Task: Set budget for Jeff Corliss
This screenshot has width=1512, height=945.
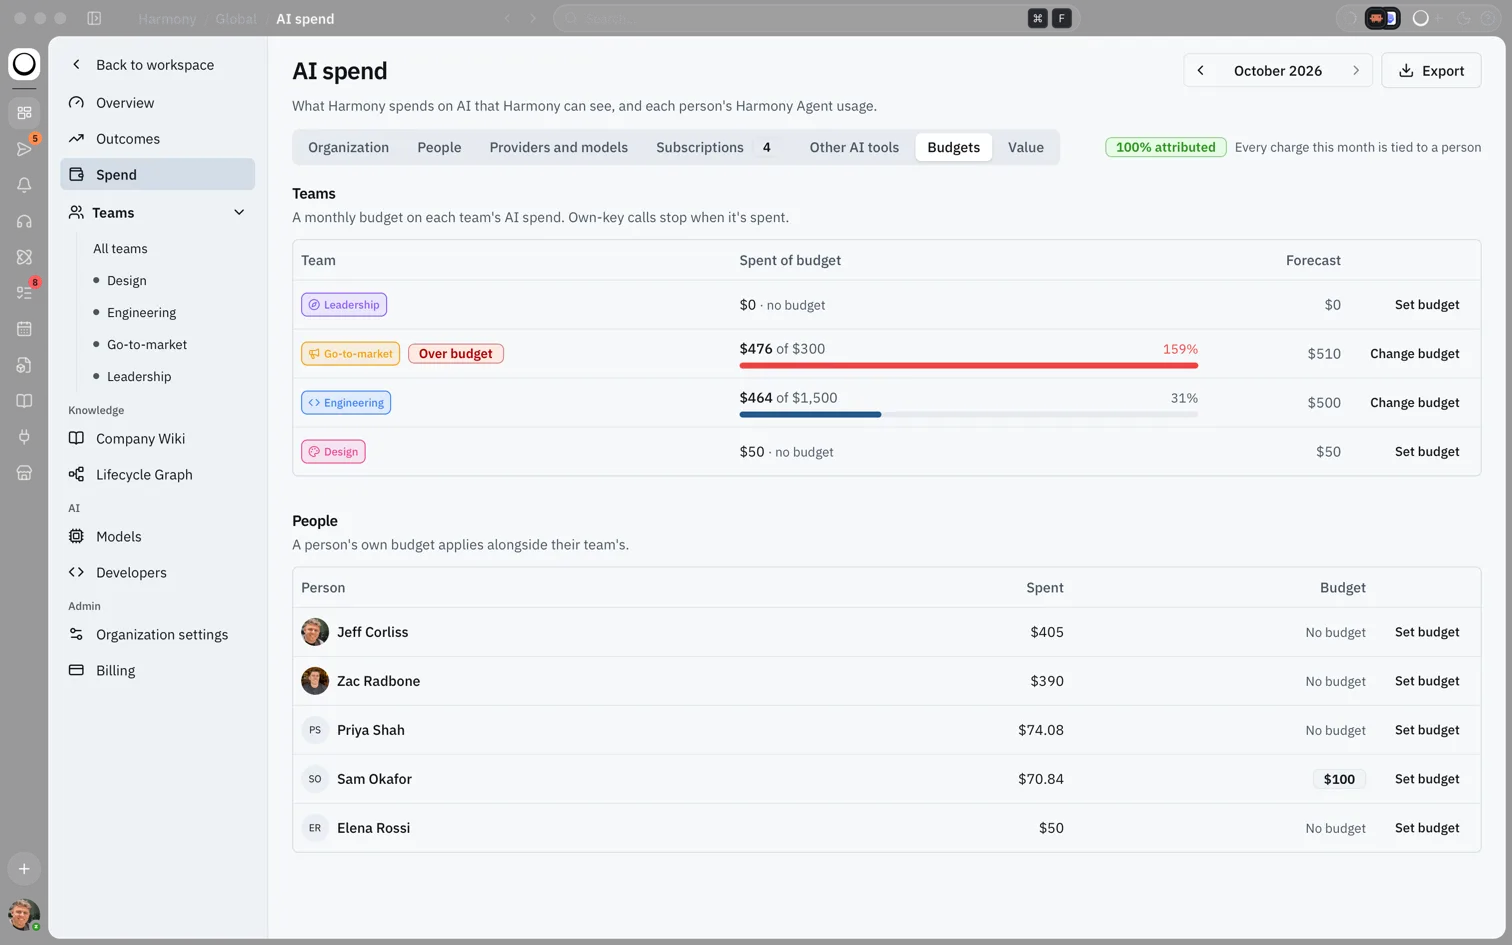Action: pos(1427,632)
